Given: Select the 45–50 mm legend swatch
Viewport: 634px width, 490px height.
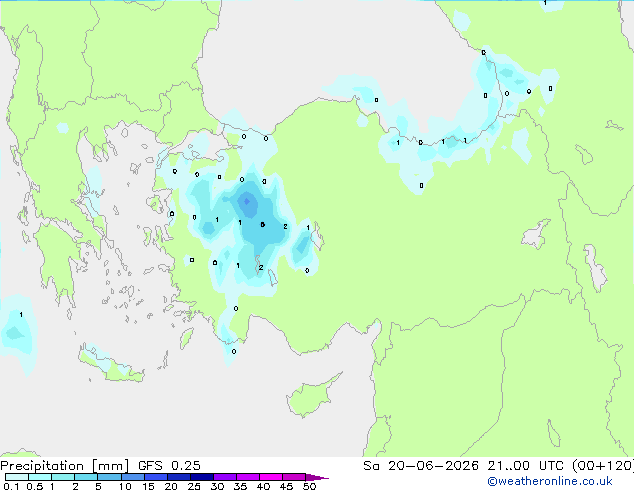Looking at the screenshot, I should 294,477.
